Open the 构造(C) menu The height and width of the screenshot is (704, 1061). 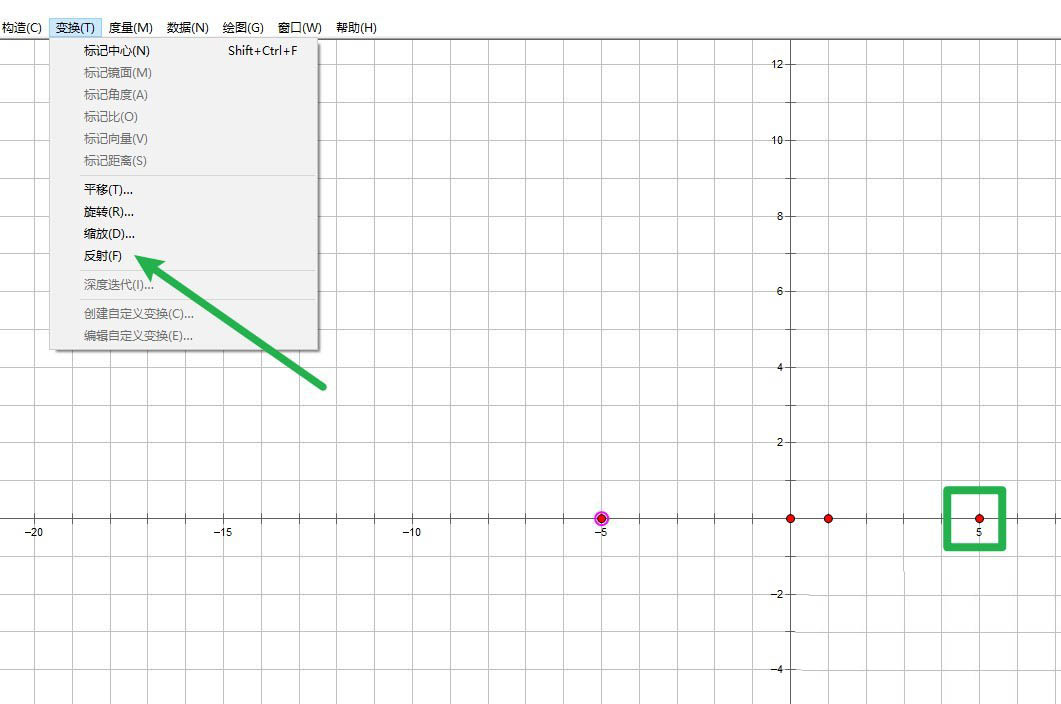(22, 28)
